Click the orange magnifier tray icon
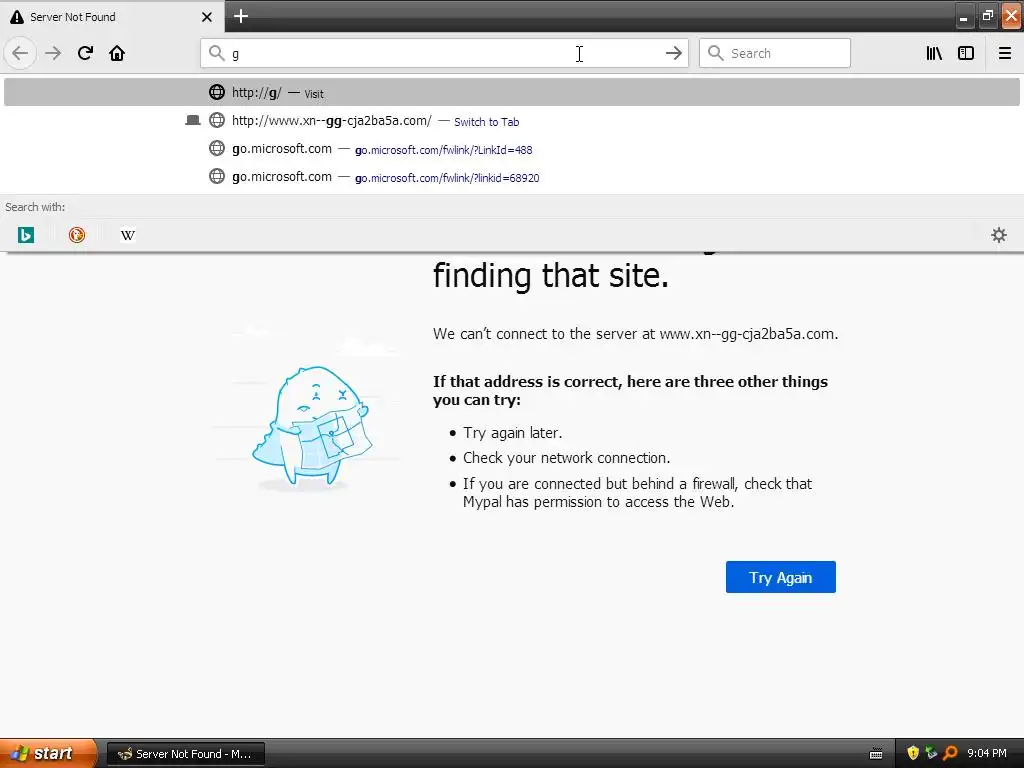 950,753
